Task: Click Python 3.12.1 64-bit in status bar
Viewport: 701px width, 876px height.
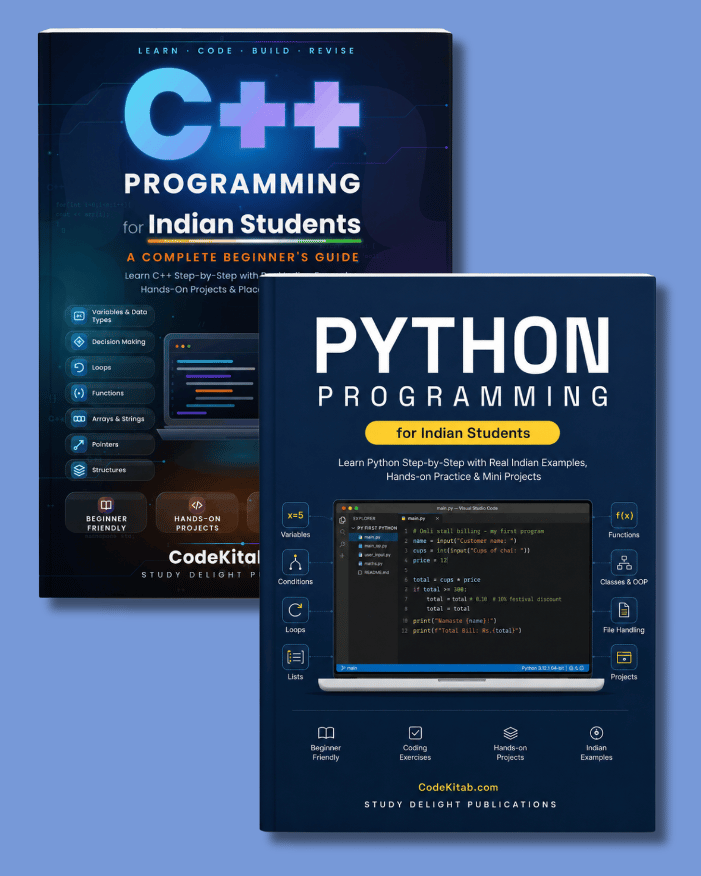Action: pos(544,668)
